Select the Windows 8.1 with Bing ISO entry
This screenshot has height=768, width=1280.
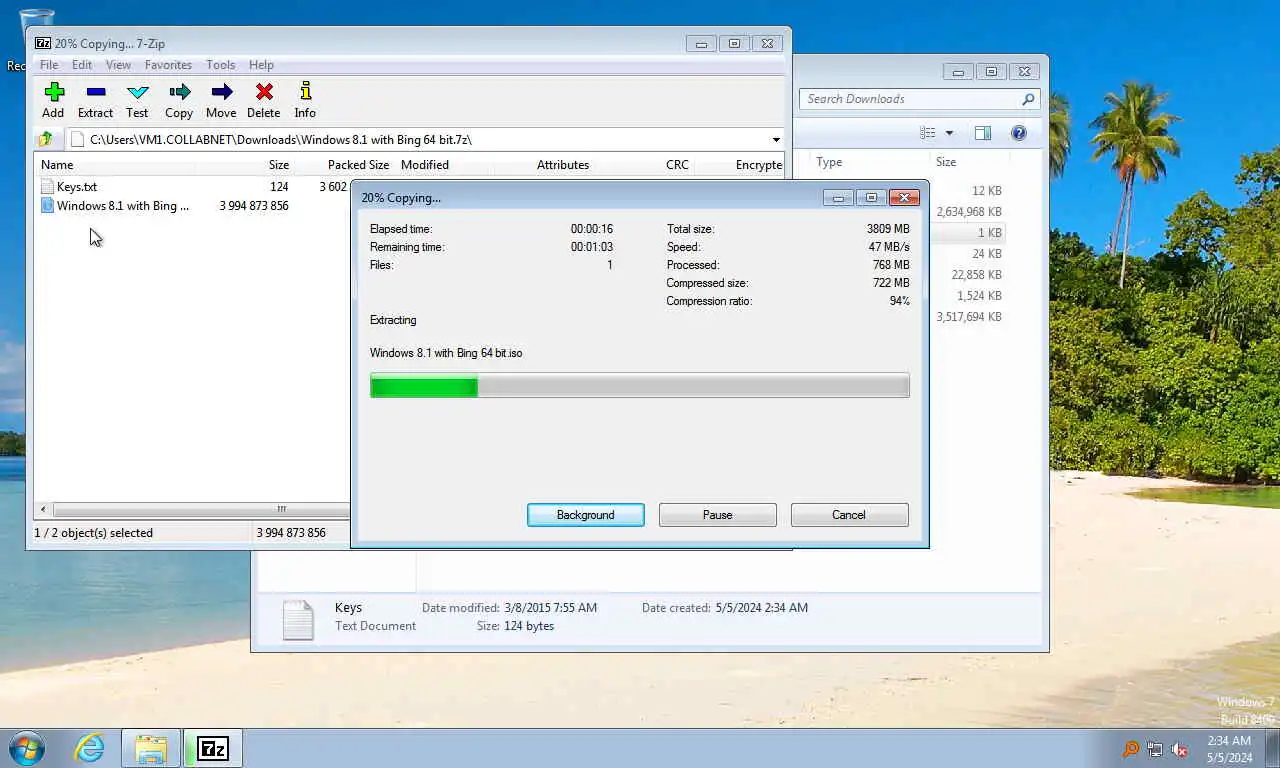point(123,206)
